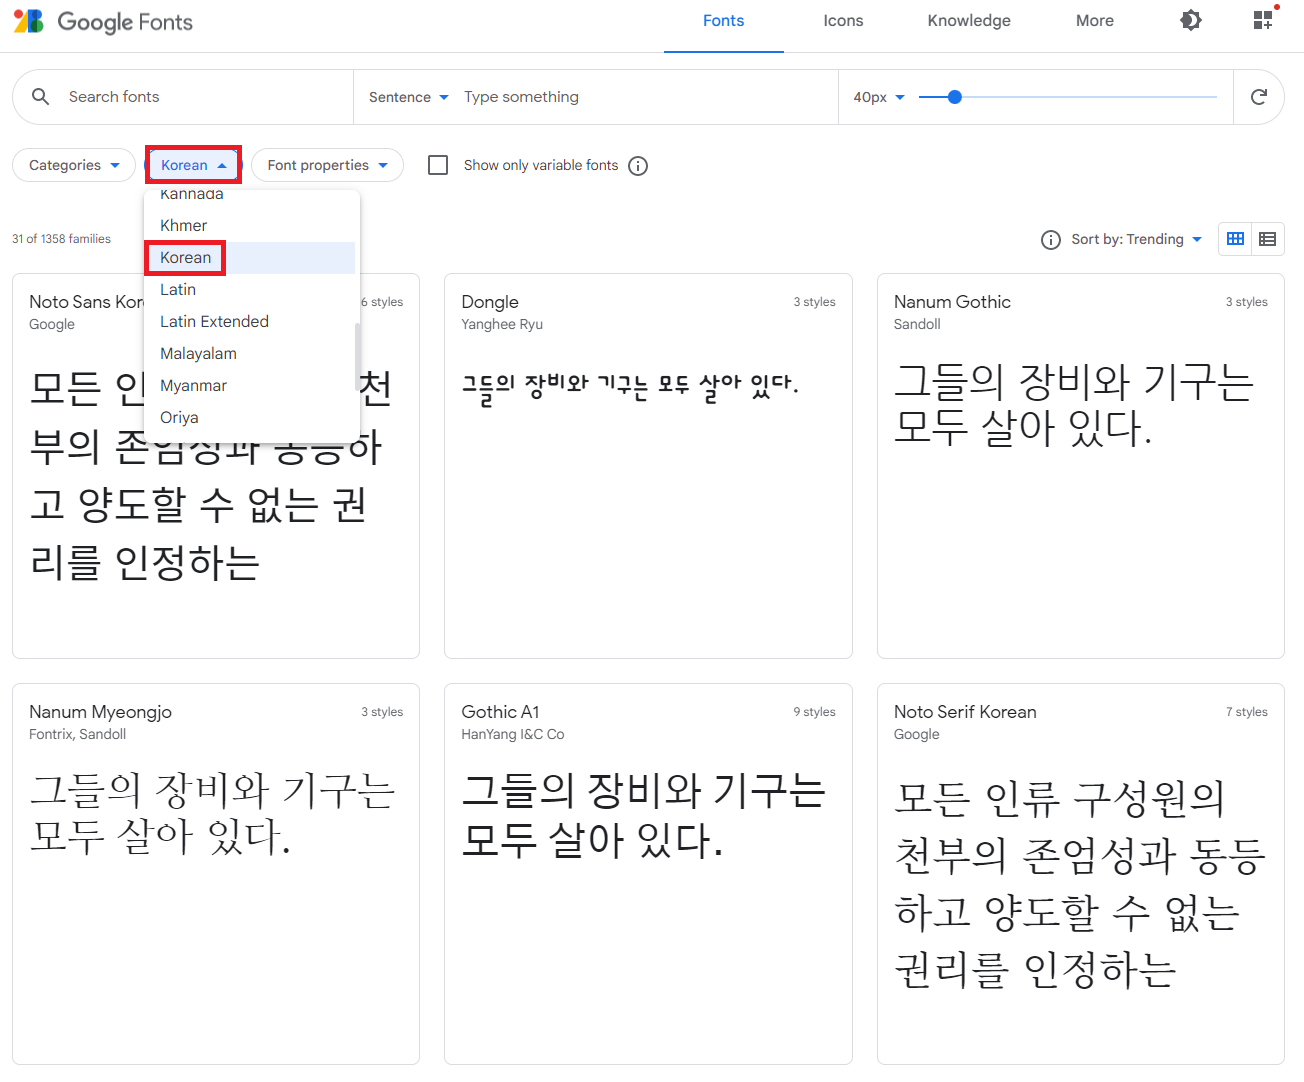Enable Show only variable fonts checkbox

438,165
